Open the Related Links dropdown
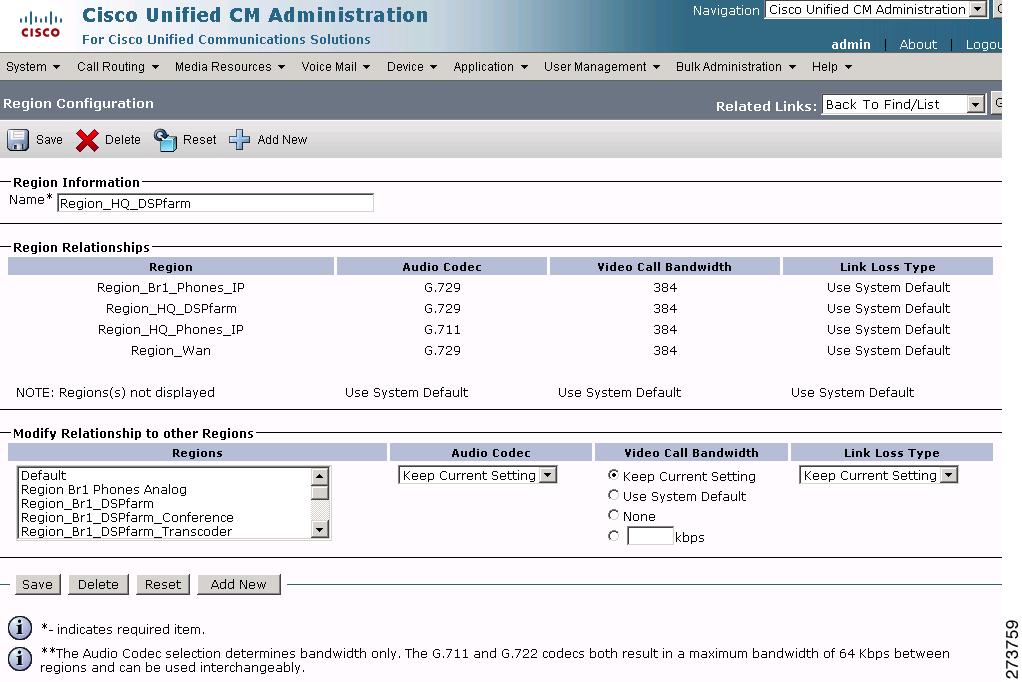The height and width of the screenshot is (682, 1022). [903, 104]
